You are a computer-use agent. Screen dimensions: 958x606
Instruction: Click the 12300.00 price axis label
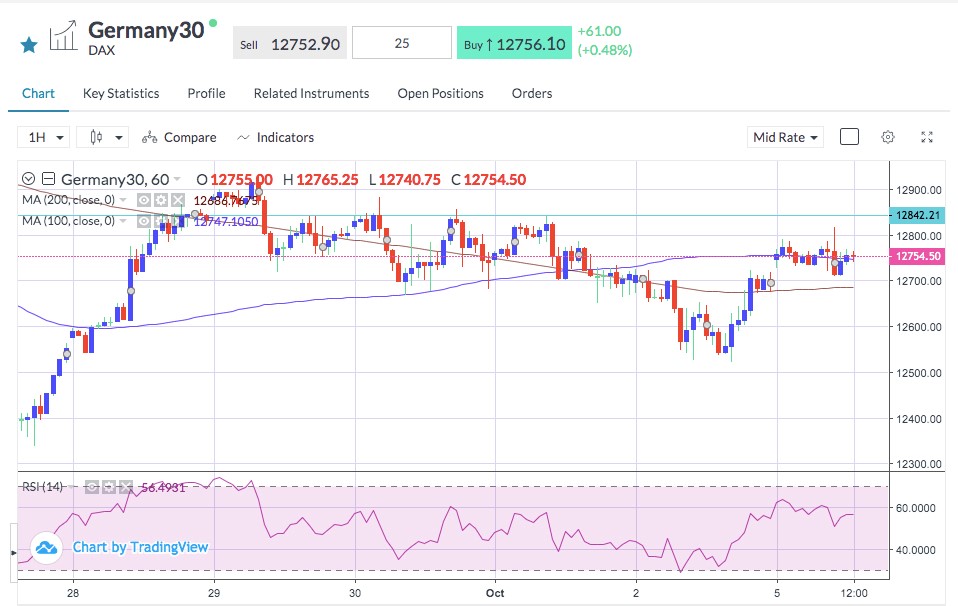tap(919, 464)
